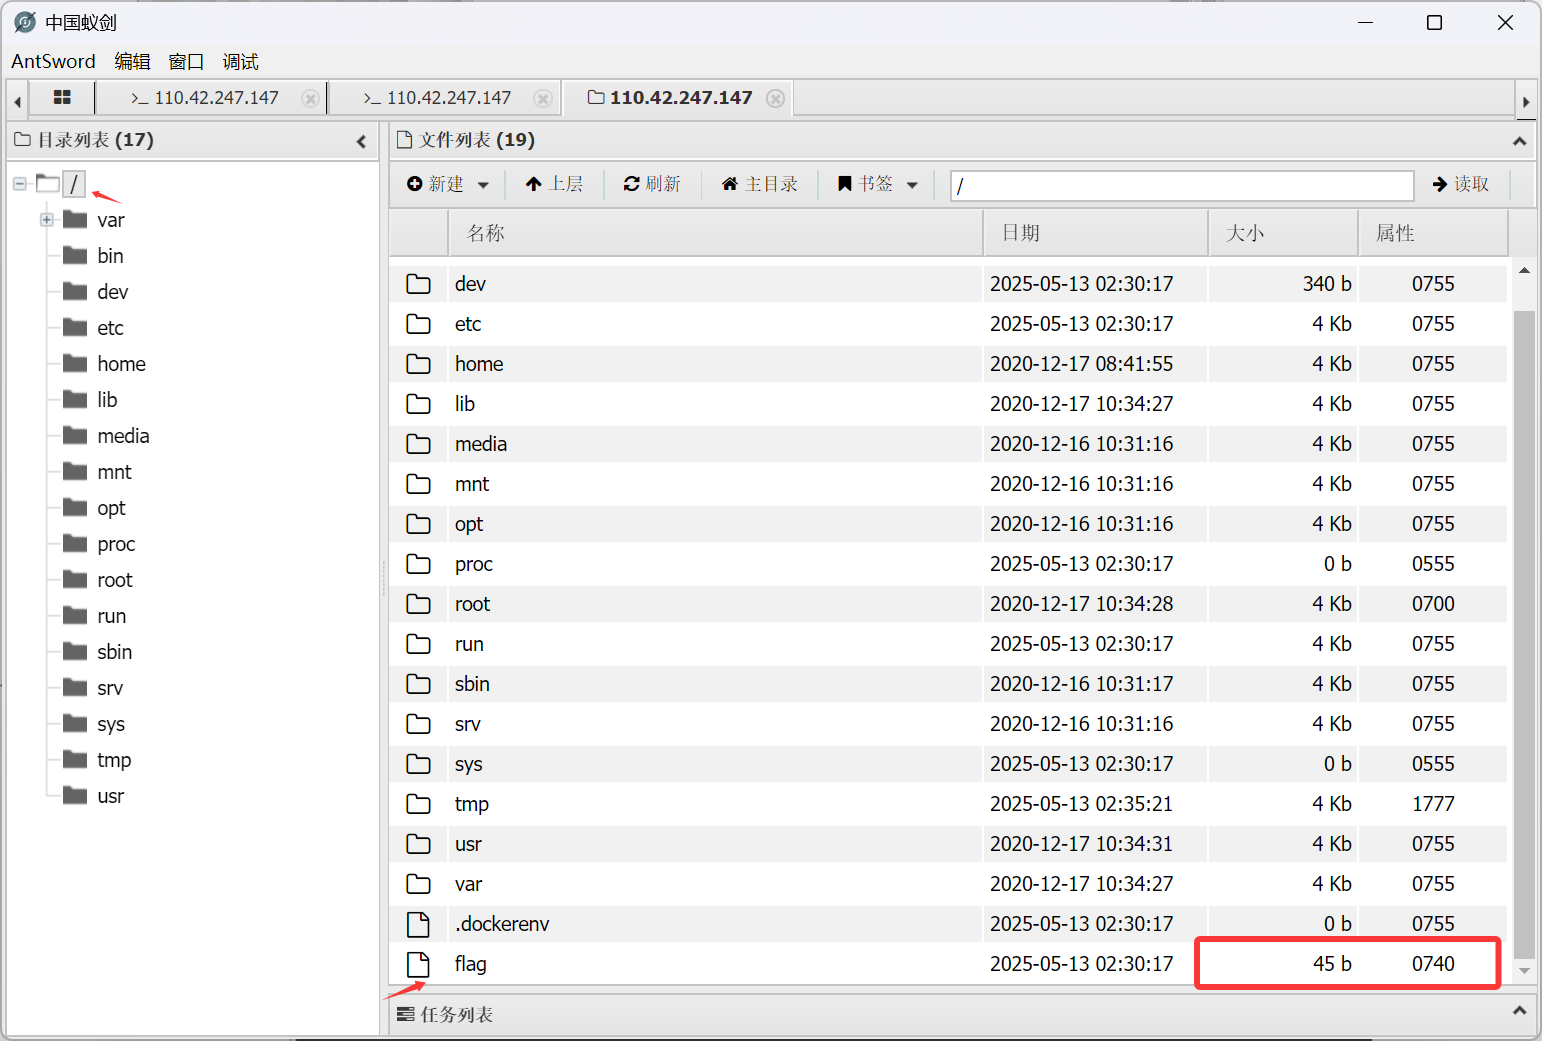Open the Debug (调试) menu
The image size is (1542, 1041).
point(240,61)
